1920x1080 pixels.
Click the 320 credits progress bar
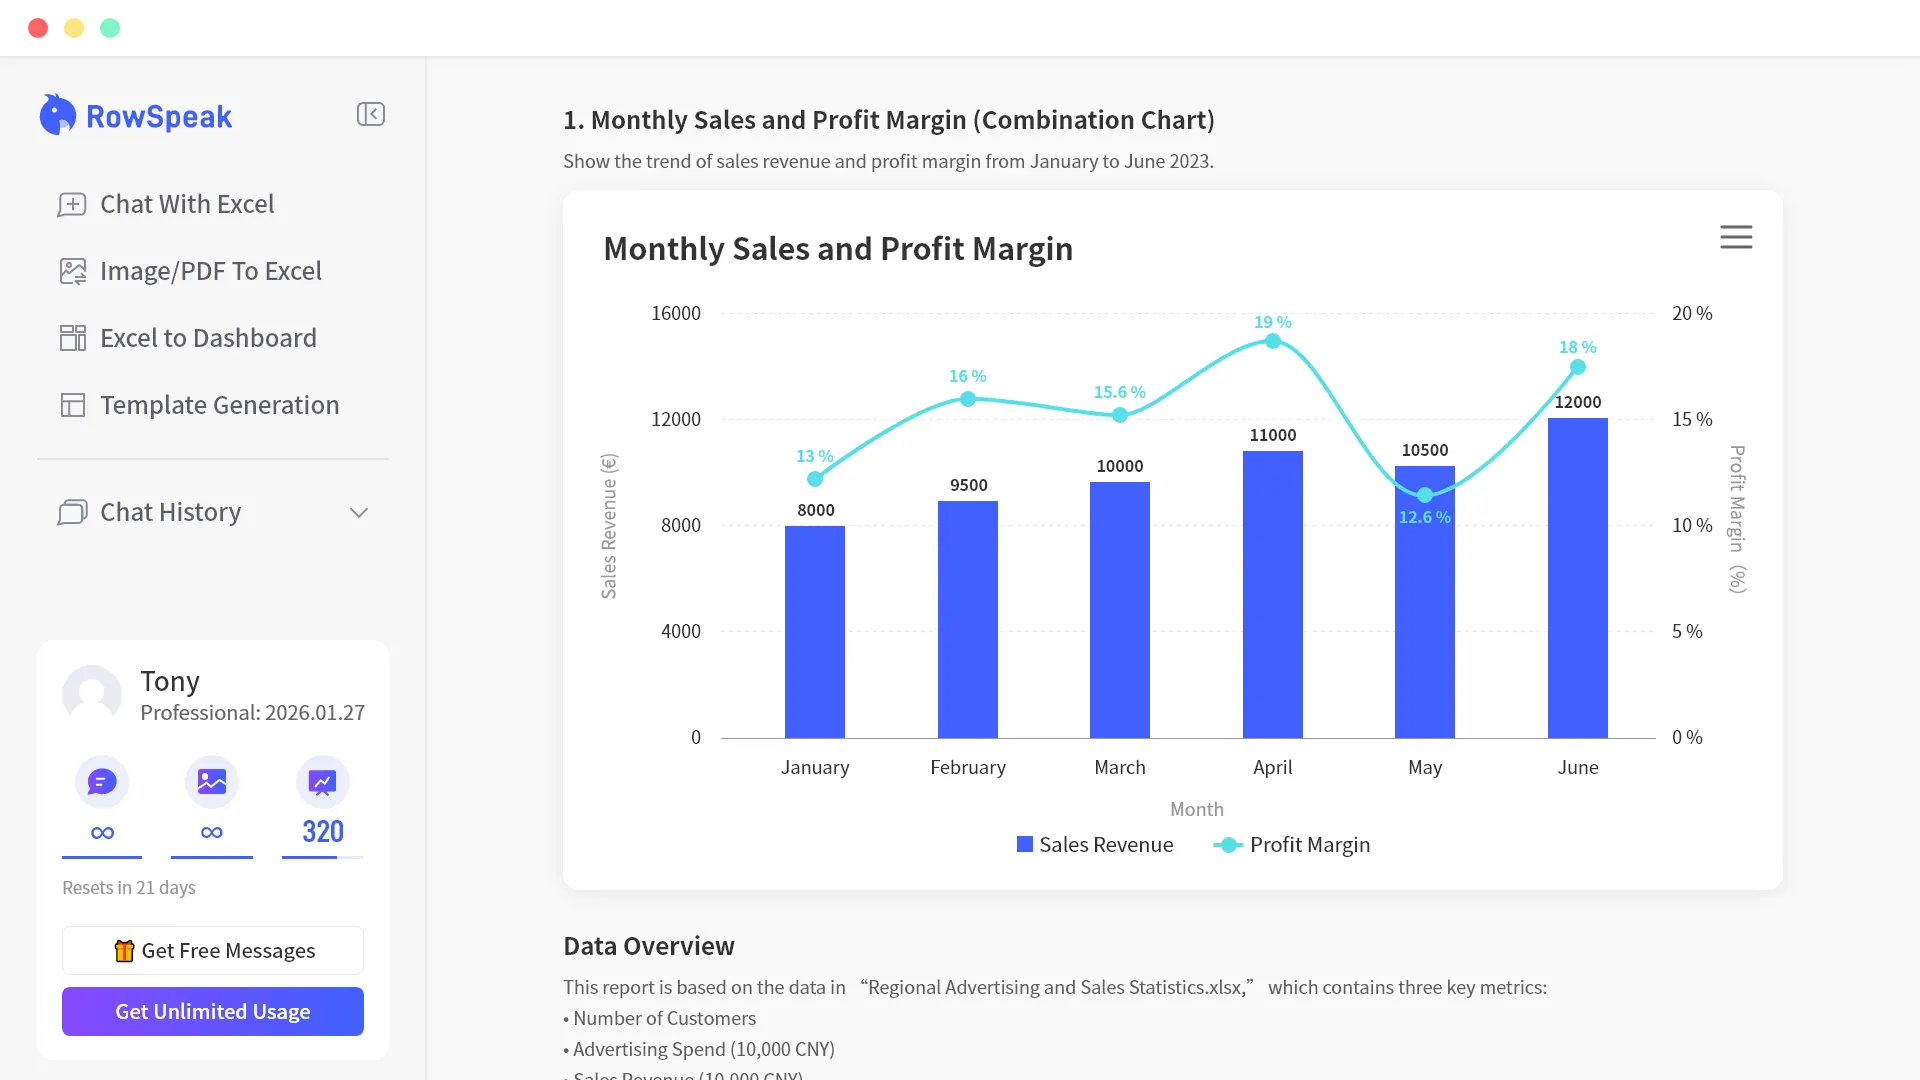coord(321,856)
